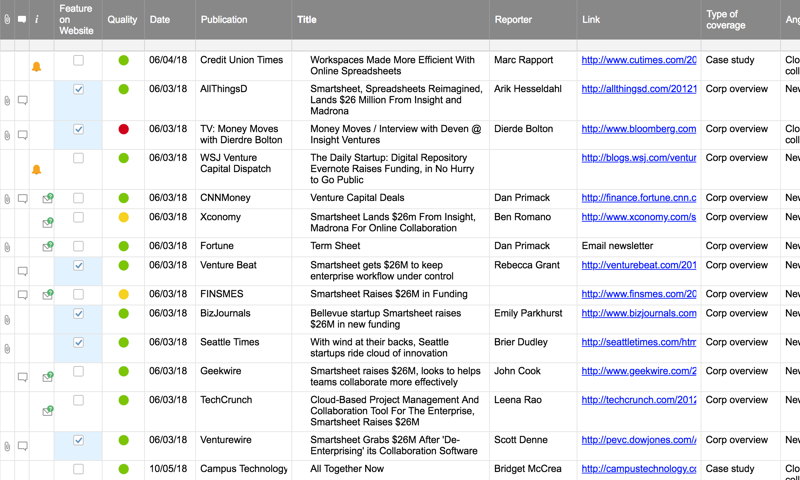Check Feature on Website for Credit Union Times
This screenshot has height=480, width=800.
click(x=78, y=60)
